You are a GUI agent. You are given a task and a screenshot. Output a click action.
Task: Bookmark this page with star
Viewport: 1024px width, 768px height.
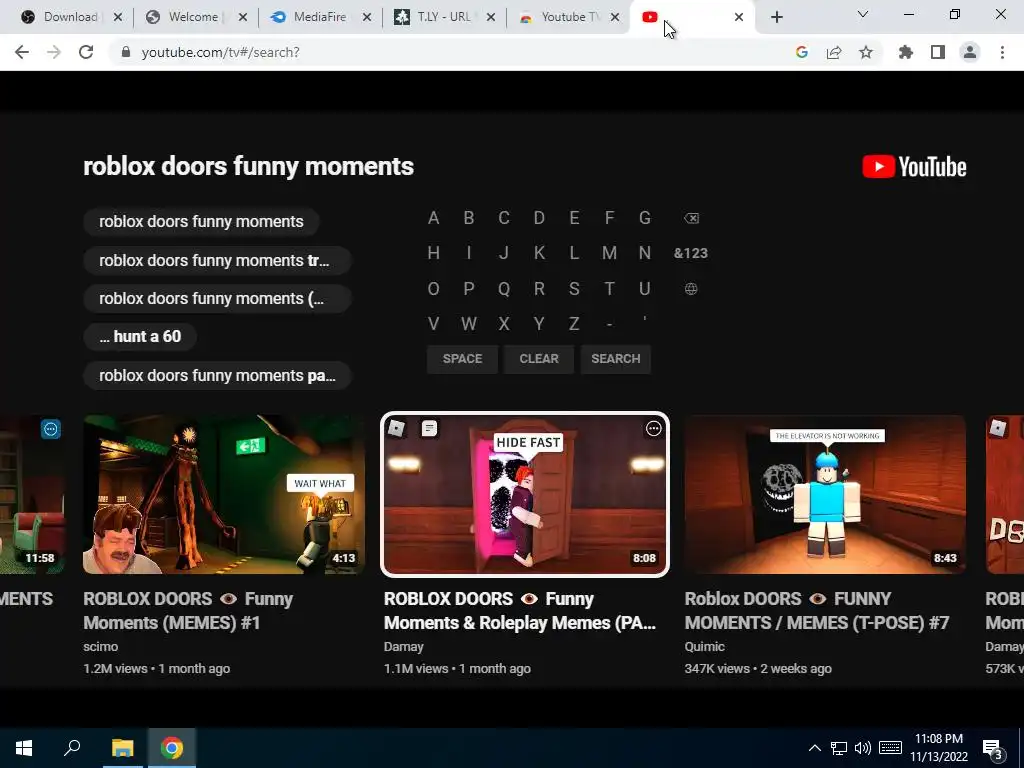coord(866,52)
